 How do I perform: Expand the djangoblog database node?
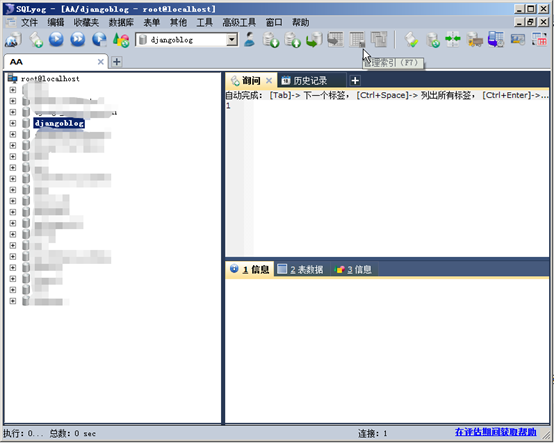(x=13, y=123)
